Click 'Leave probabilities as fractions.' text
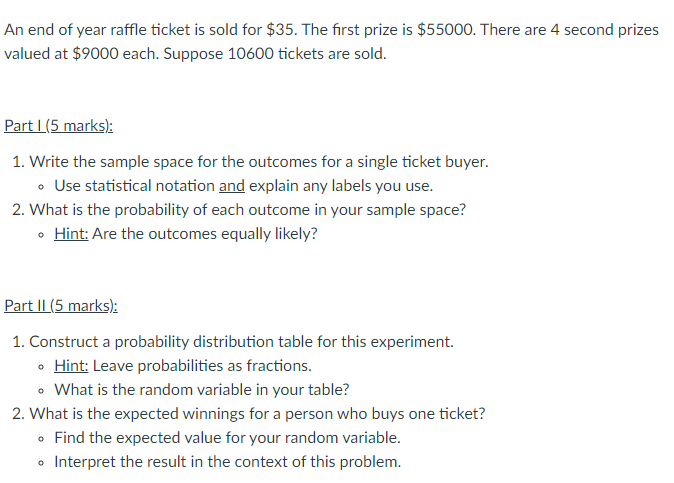Viewport: 674px width, 483px height. point(202,366)
